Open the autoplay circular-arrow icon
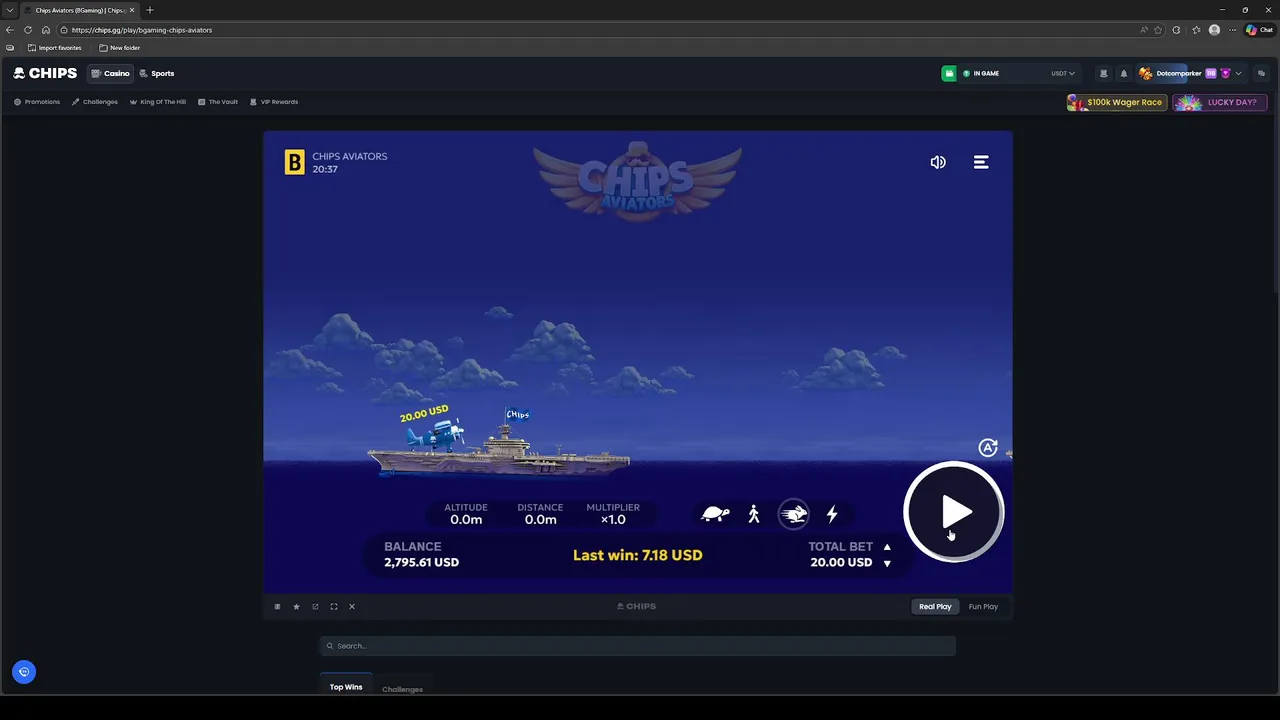This screenshot has width=1280, height=720. pos(988,448)
